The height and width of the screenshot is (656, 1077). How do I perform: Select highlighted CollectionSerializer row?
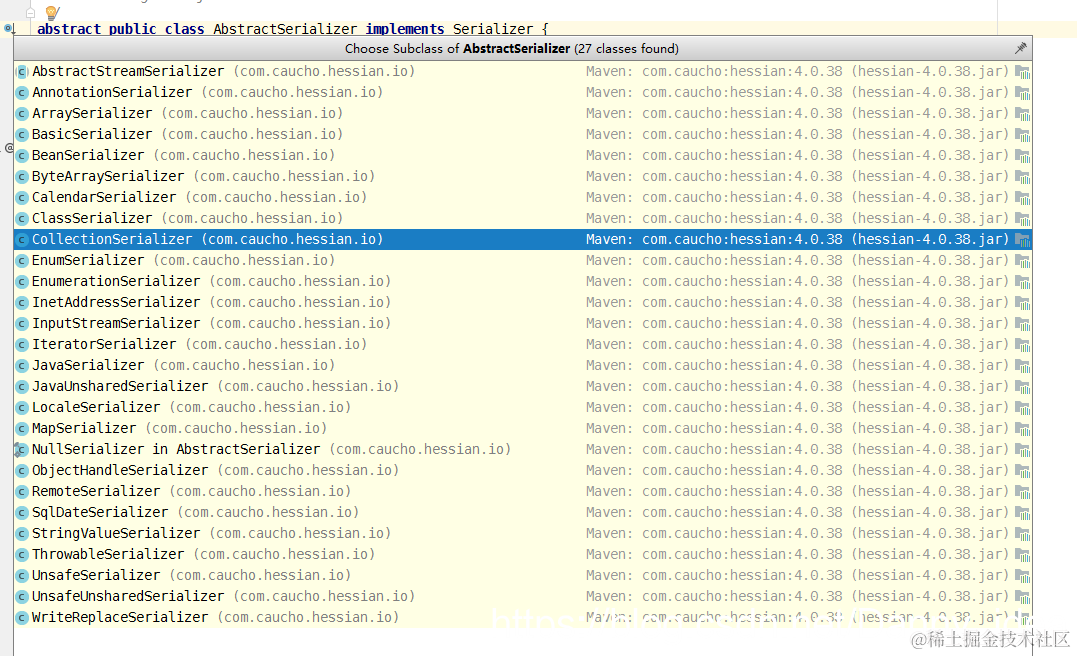(x=523, y=239)
